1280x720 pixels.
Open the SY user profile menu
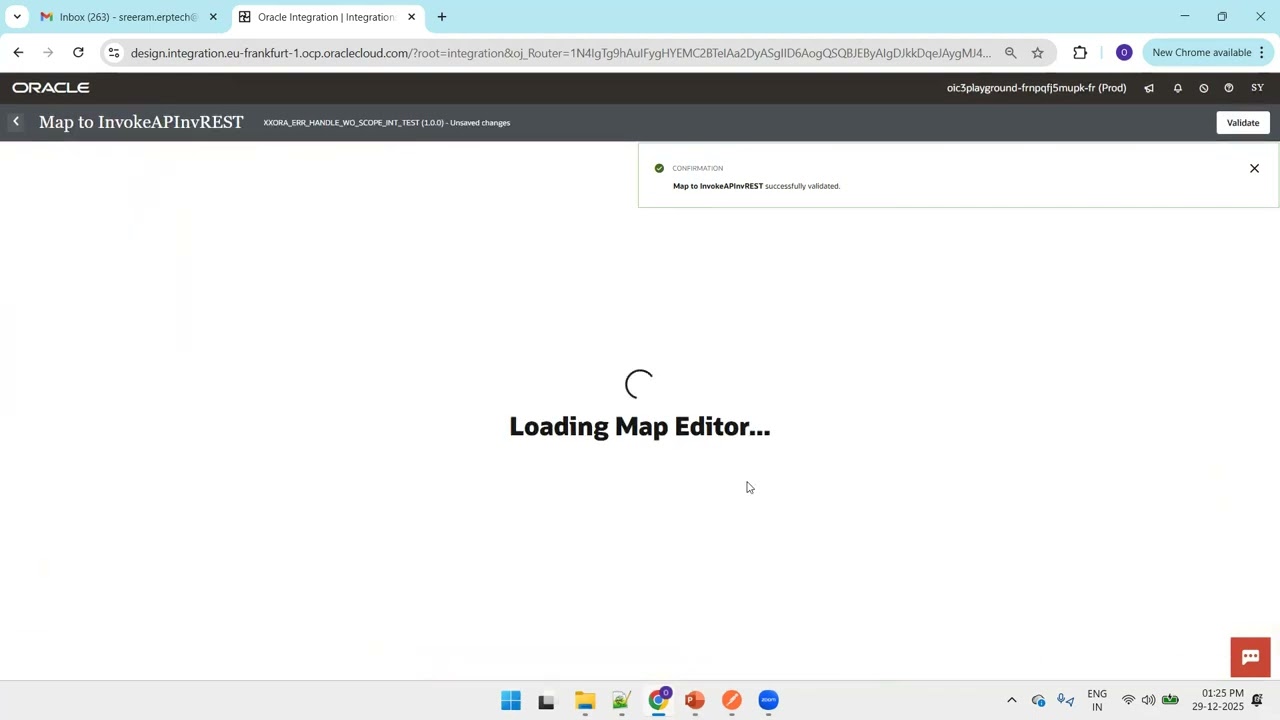[x=1257, y=88]
